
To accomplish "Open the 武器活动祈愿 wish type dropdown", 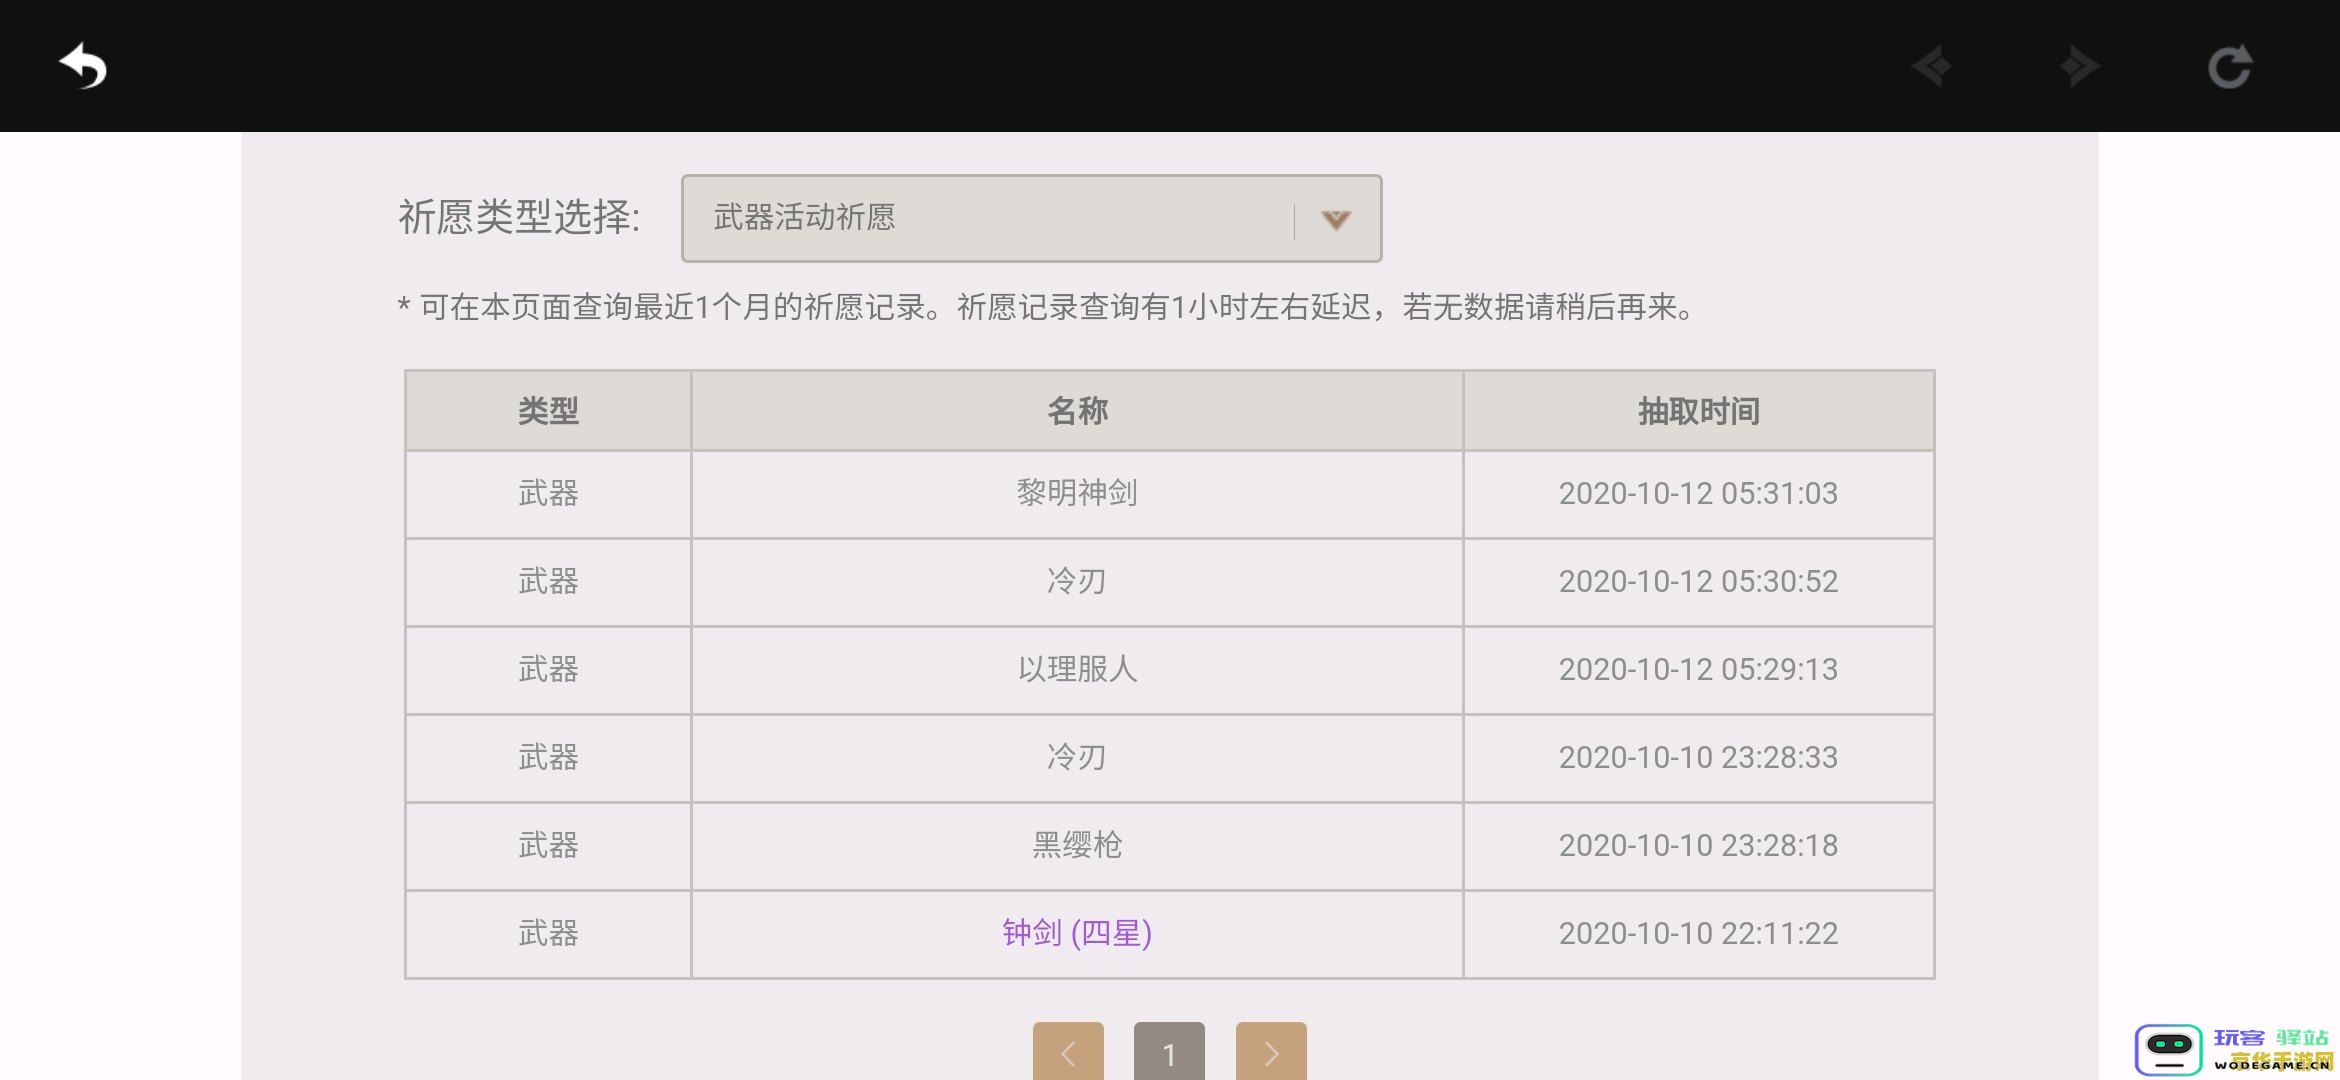I will (1031, 218).
